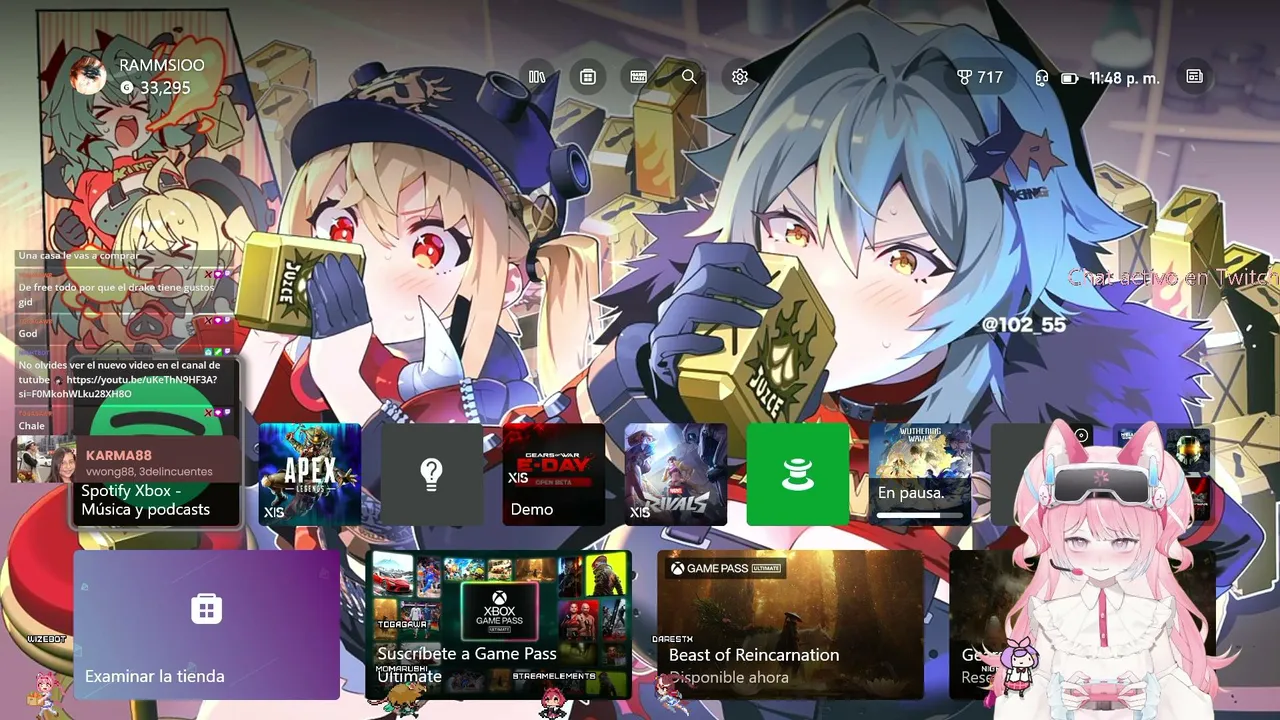Open the green joystick tile
1280x720 pixels.
pos(797,474)
